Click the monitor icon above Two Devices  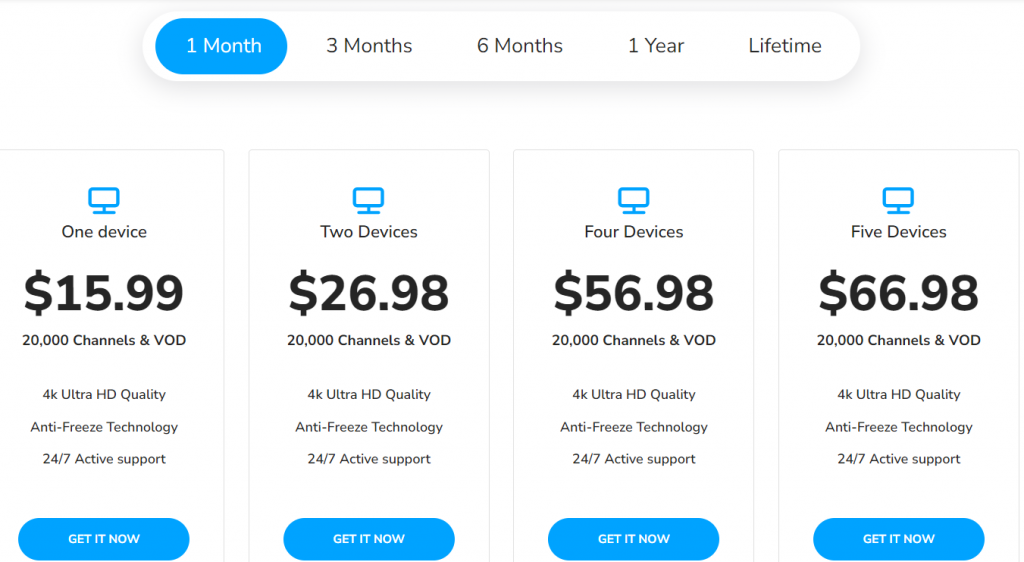pyautogui.click(x=368, y=200)
